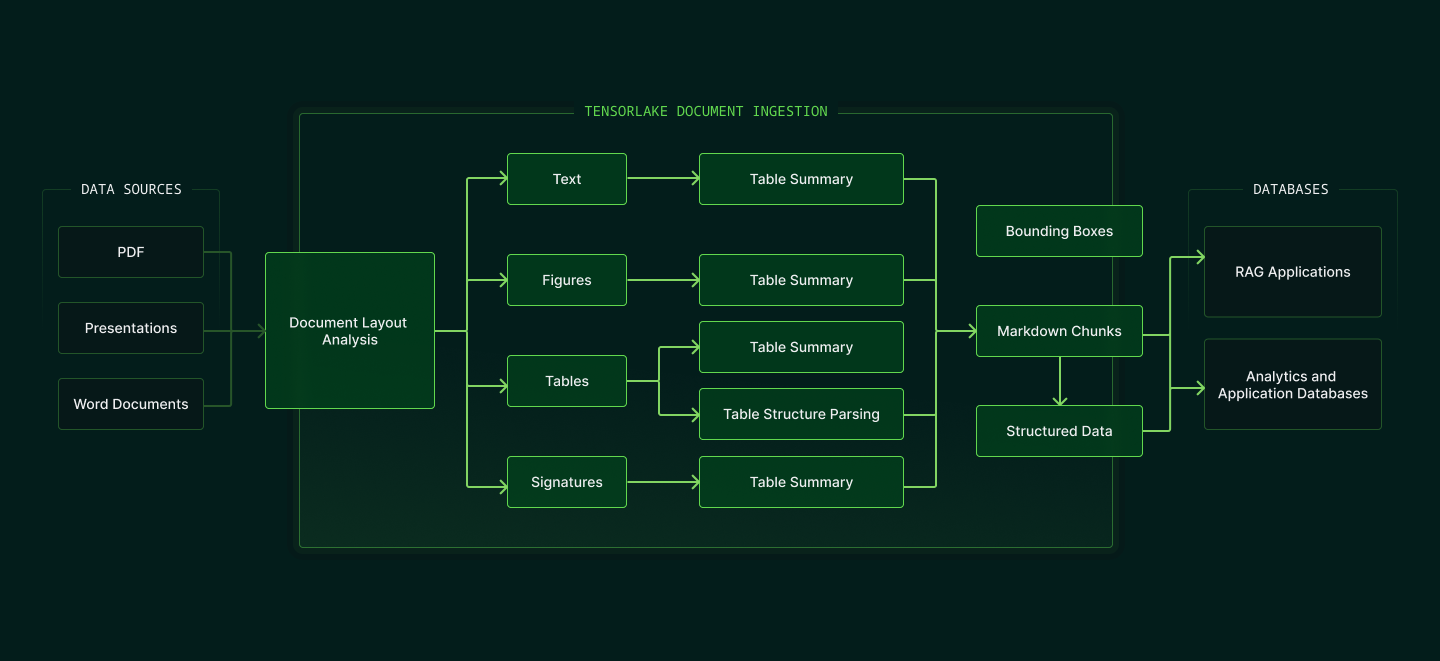This screenshot has width=1440, height=661.
Task: Click the Table Summary box above Table Structure Parsing
Action: (801, 347)
